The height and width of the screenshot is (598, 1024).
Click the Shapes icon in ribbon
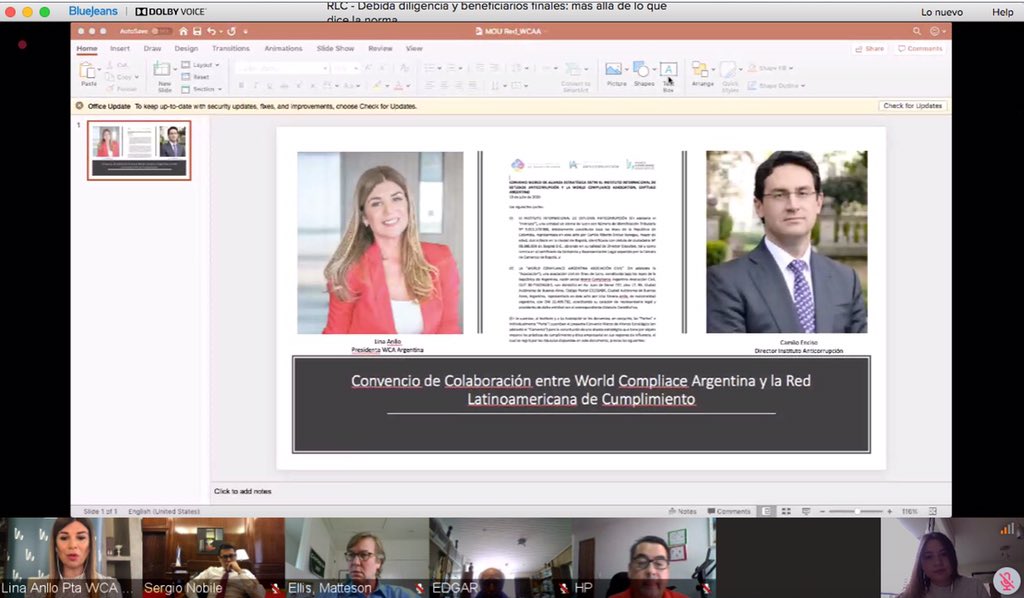click(x=641, y=69)
